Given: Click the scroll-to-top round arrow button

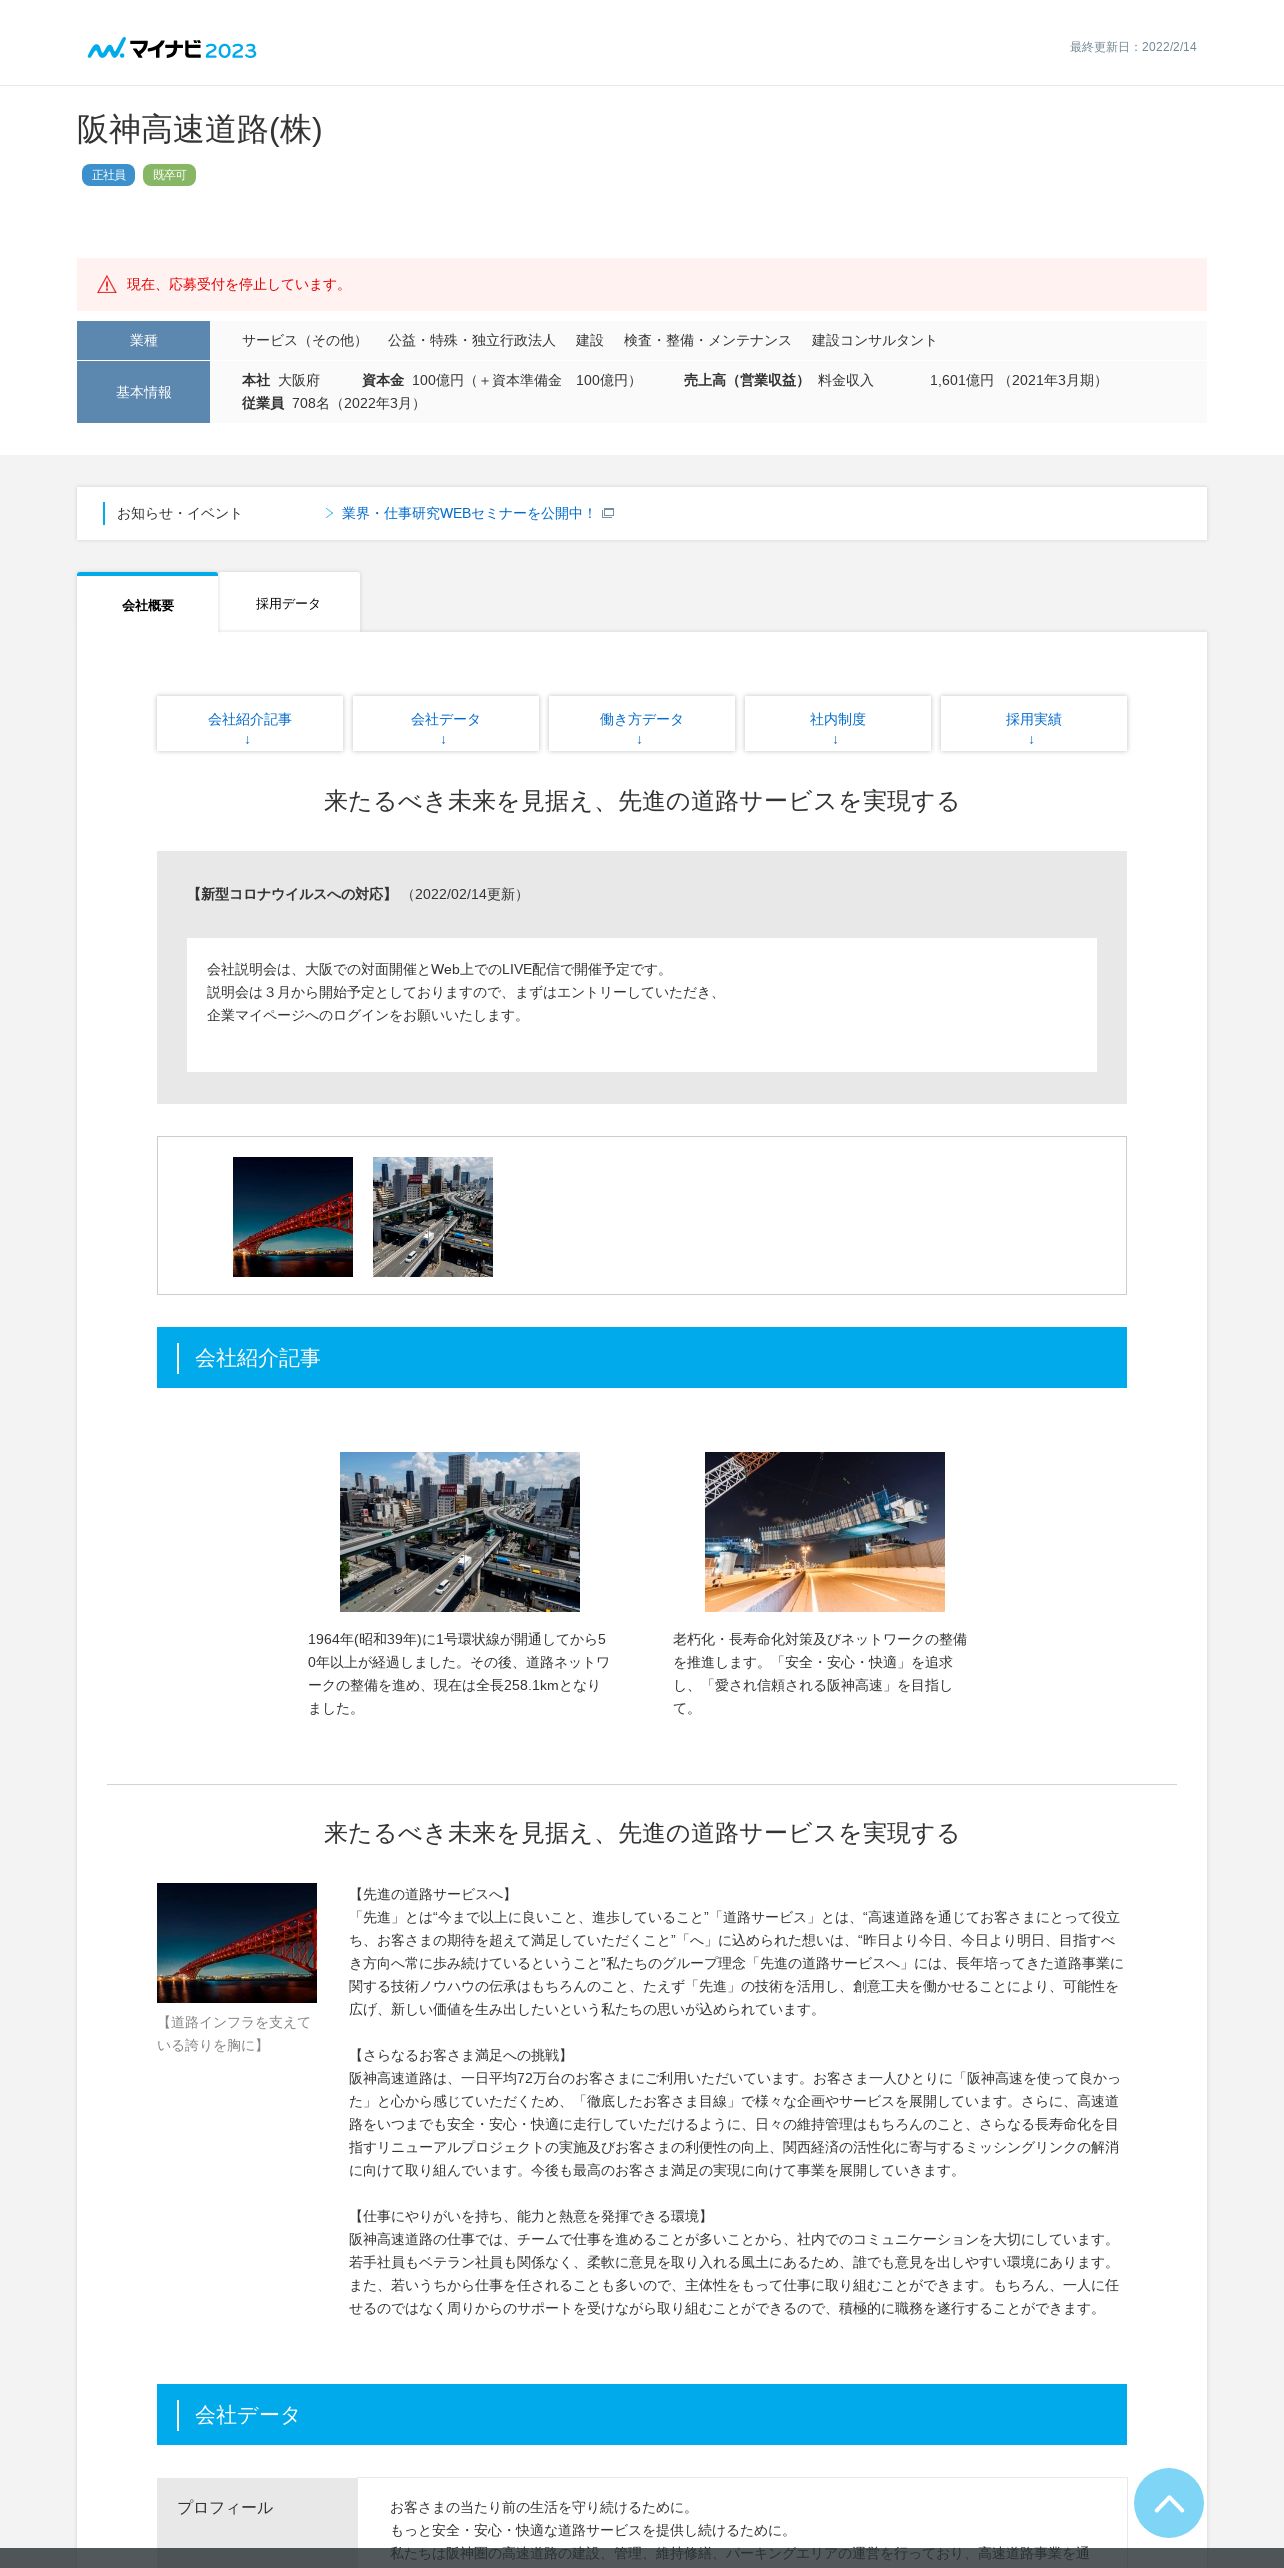Looking at the screenshot, I should 1168,2502.
